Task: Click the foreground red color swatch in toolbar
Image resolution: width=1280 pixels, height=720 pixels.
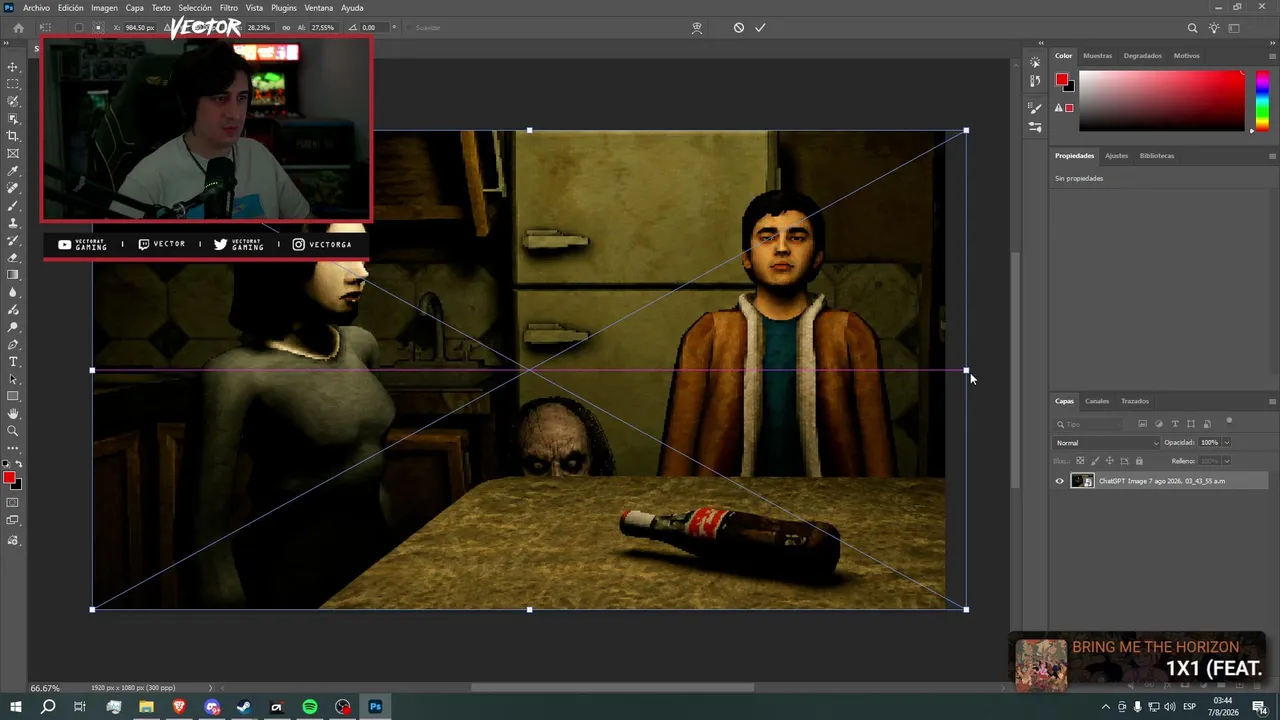Action: click(9, 478)
